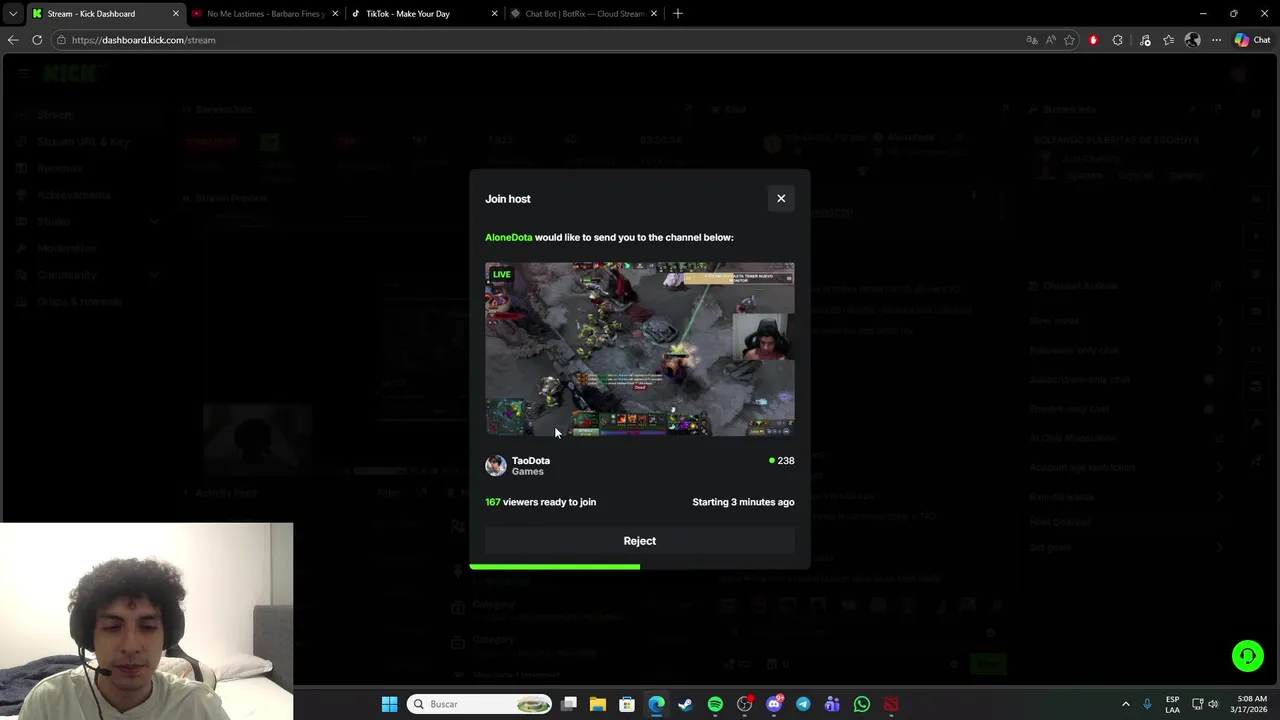Switch to the Chat Bot BotRix tab
This screenshot has height=720, width=1280.
pos(584,14)
